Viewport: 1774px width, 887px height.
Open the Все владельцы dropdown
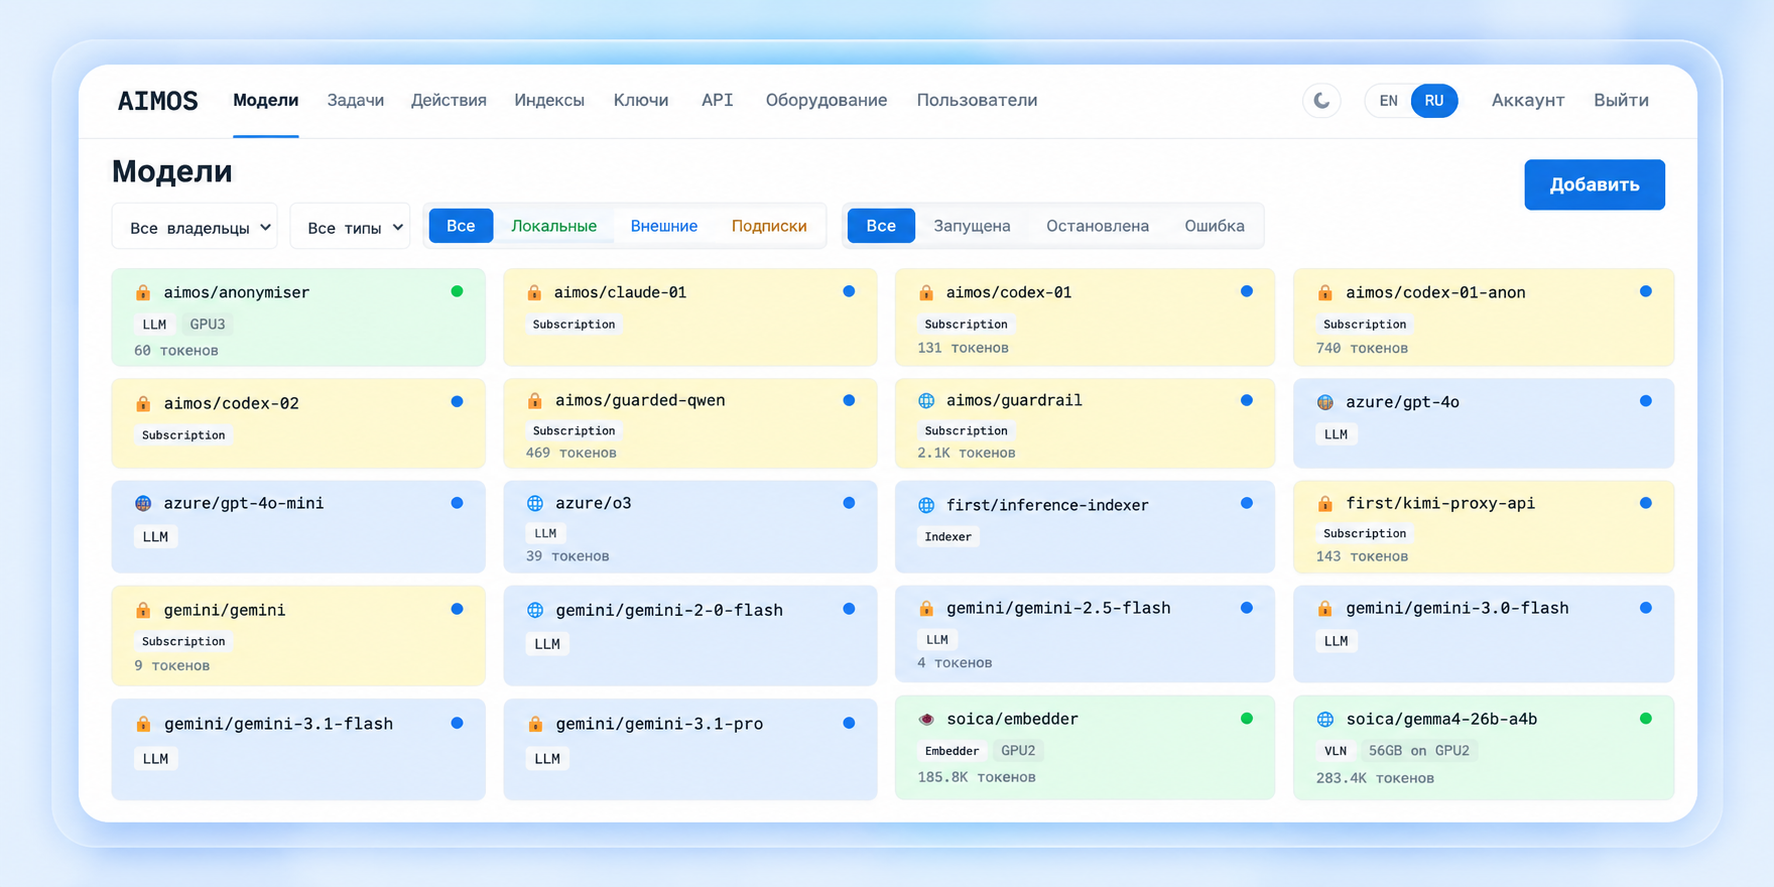(x=196, y=227)
